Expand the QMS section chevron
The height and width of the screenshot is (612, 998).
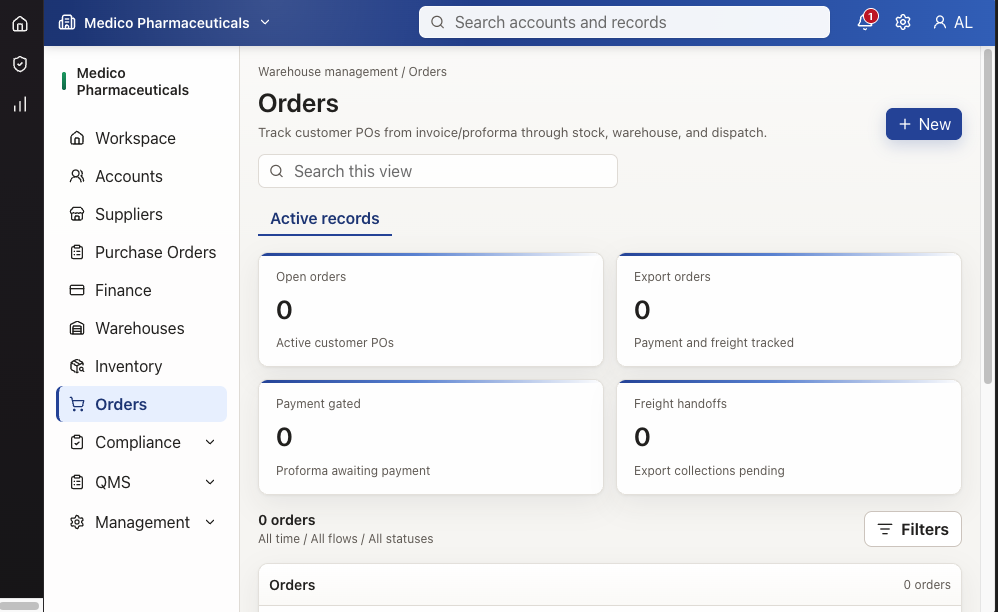tap(210, 482)
